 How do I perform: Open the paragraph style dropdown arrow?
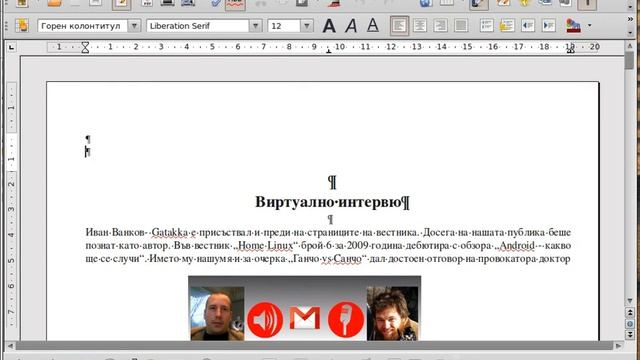tap(134, 26)
